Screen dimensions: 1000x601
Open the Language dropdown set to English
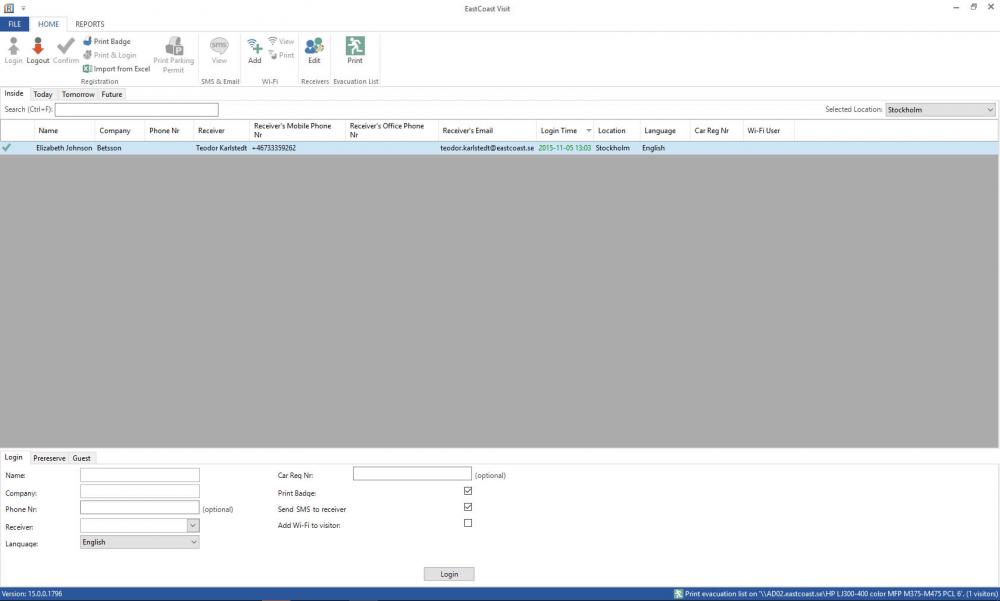click(x=140, y=542)
